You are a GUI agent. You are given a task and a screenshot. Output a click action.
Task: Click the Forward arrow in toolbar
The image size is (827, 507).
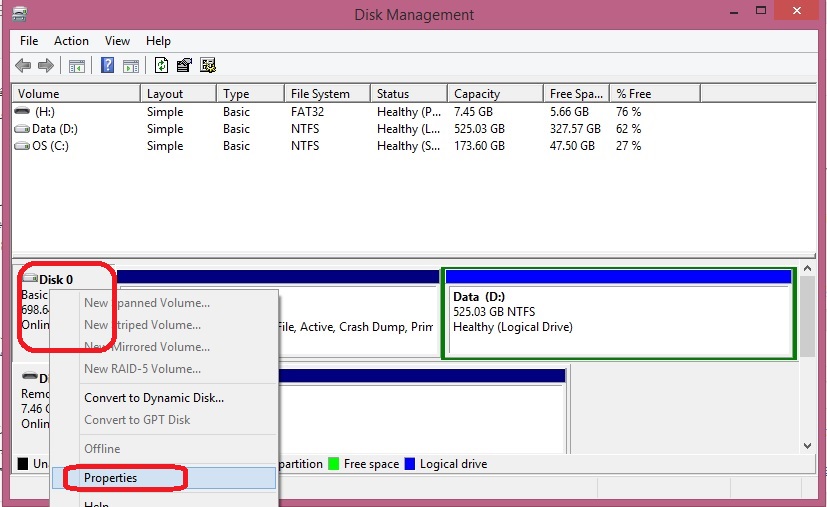(45, 66)
